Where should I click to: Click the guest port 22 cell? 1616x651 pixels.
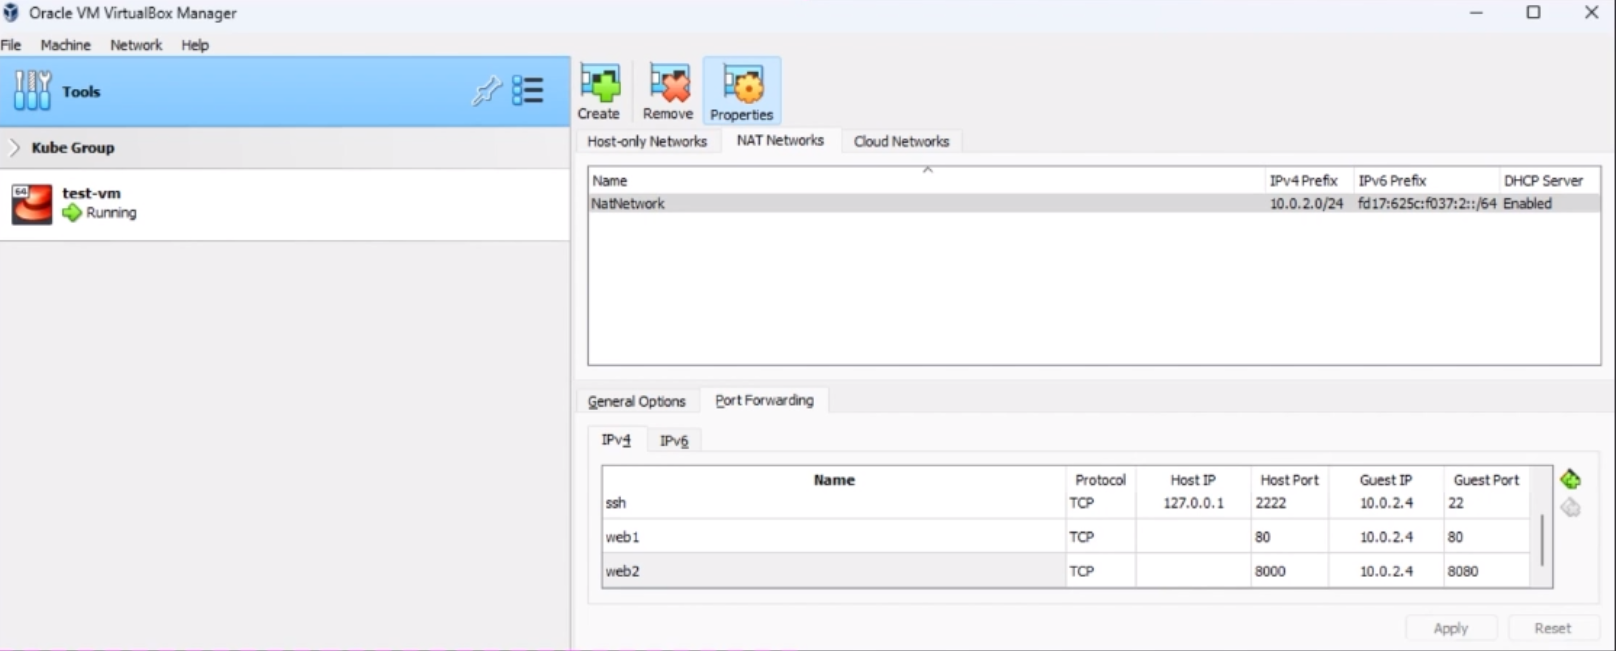coord(1486,503)
